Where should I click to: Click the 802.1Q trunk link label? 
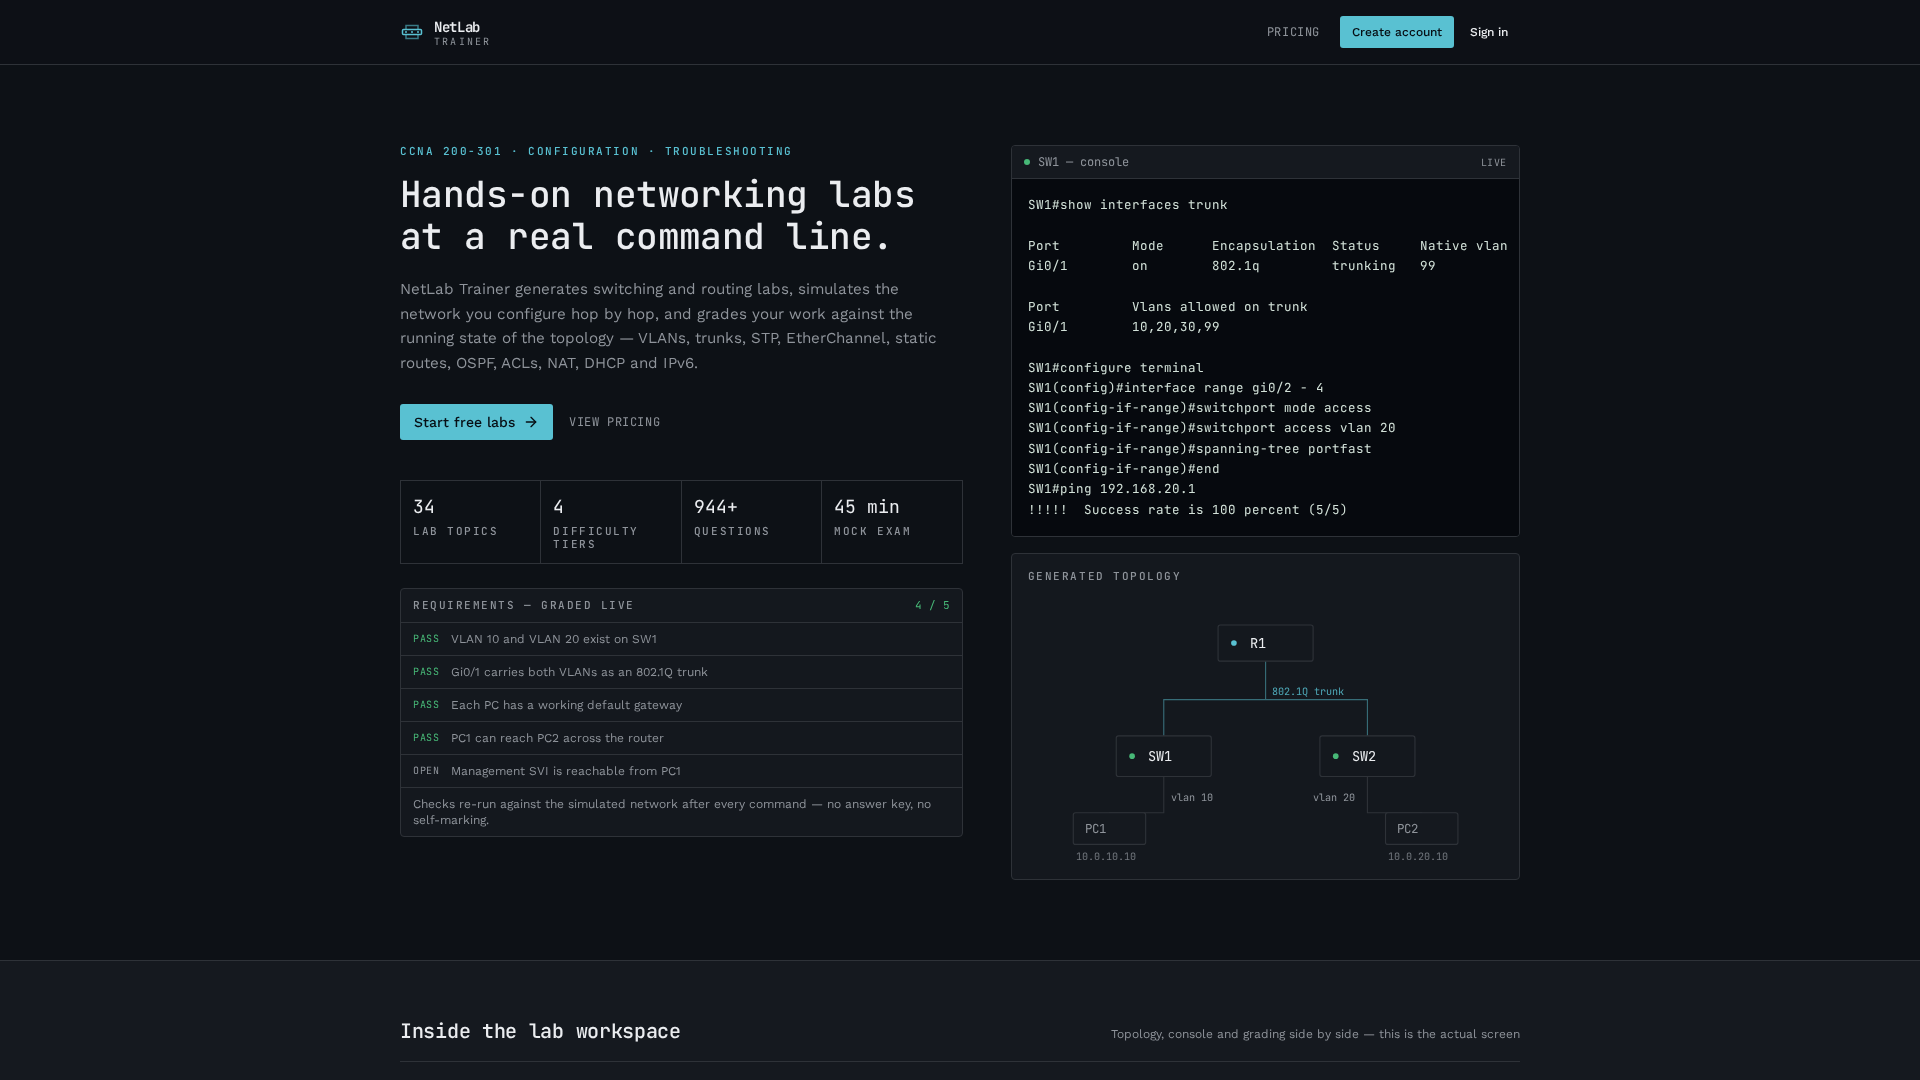point(1308,692)
